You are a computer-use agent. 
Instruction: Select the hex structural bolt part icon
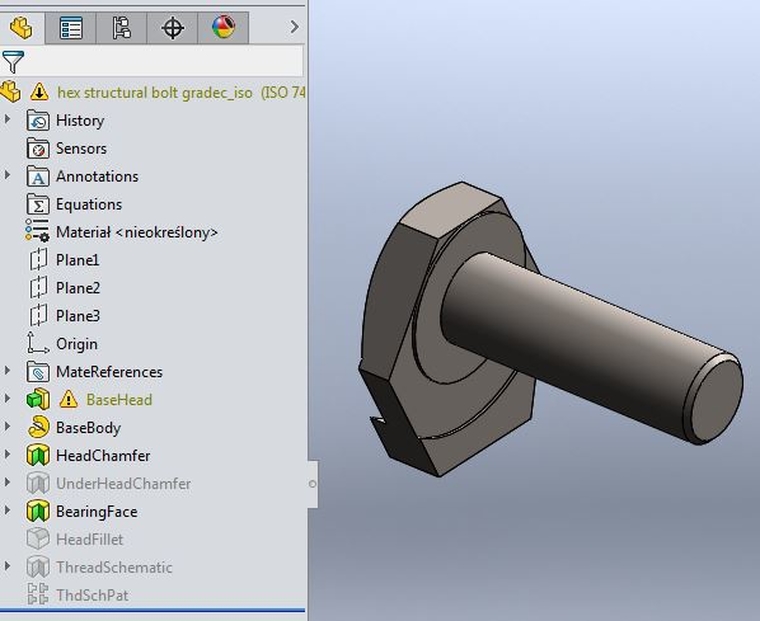click(10, 92)
